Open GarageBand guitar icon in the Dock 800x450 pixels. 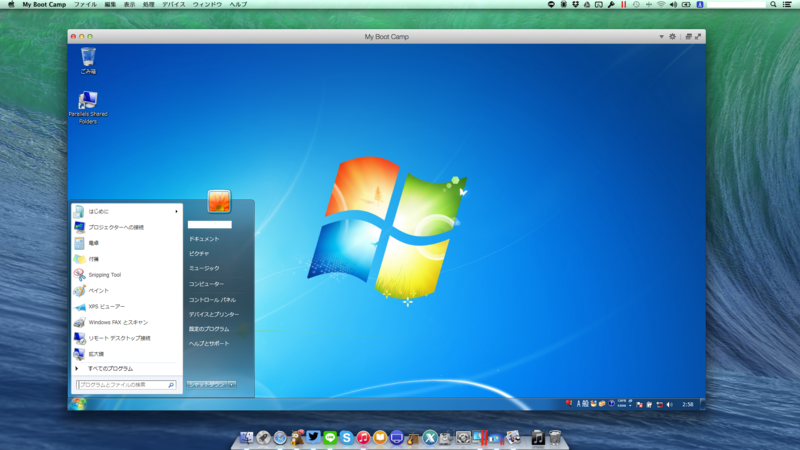point(413,437)
